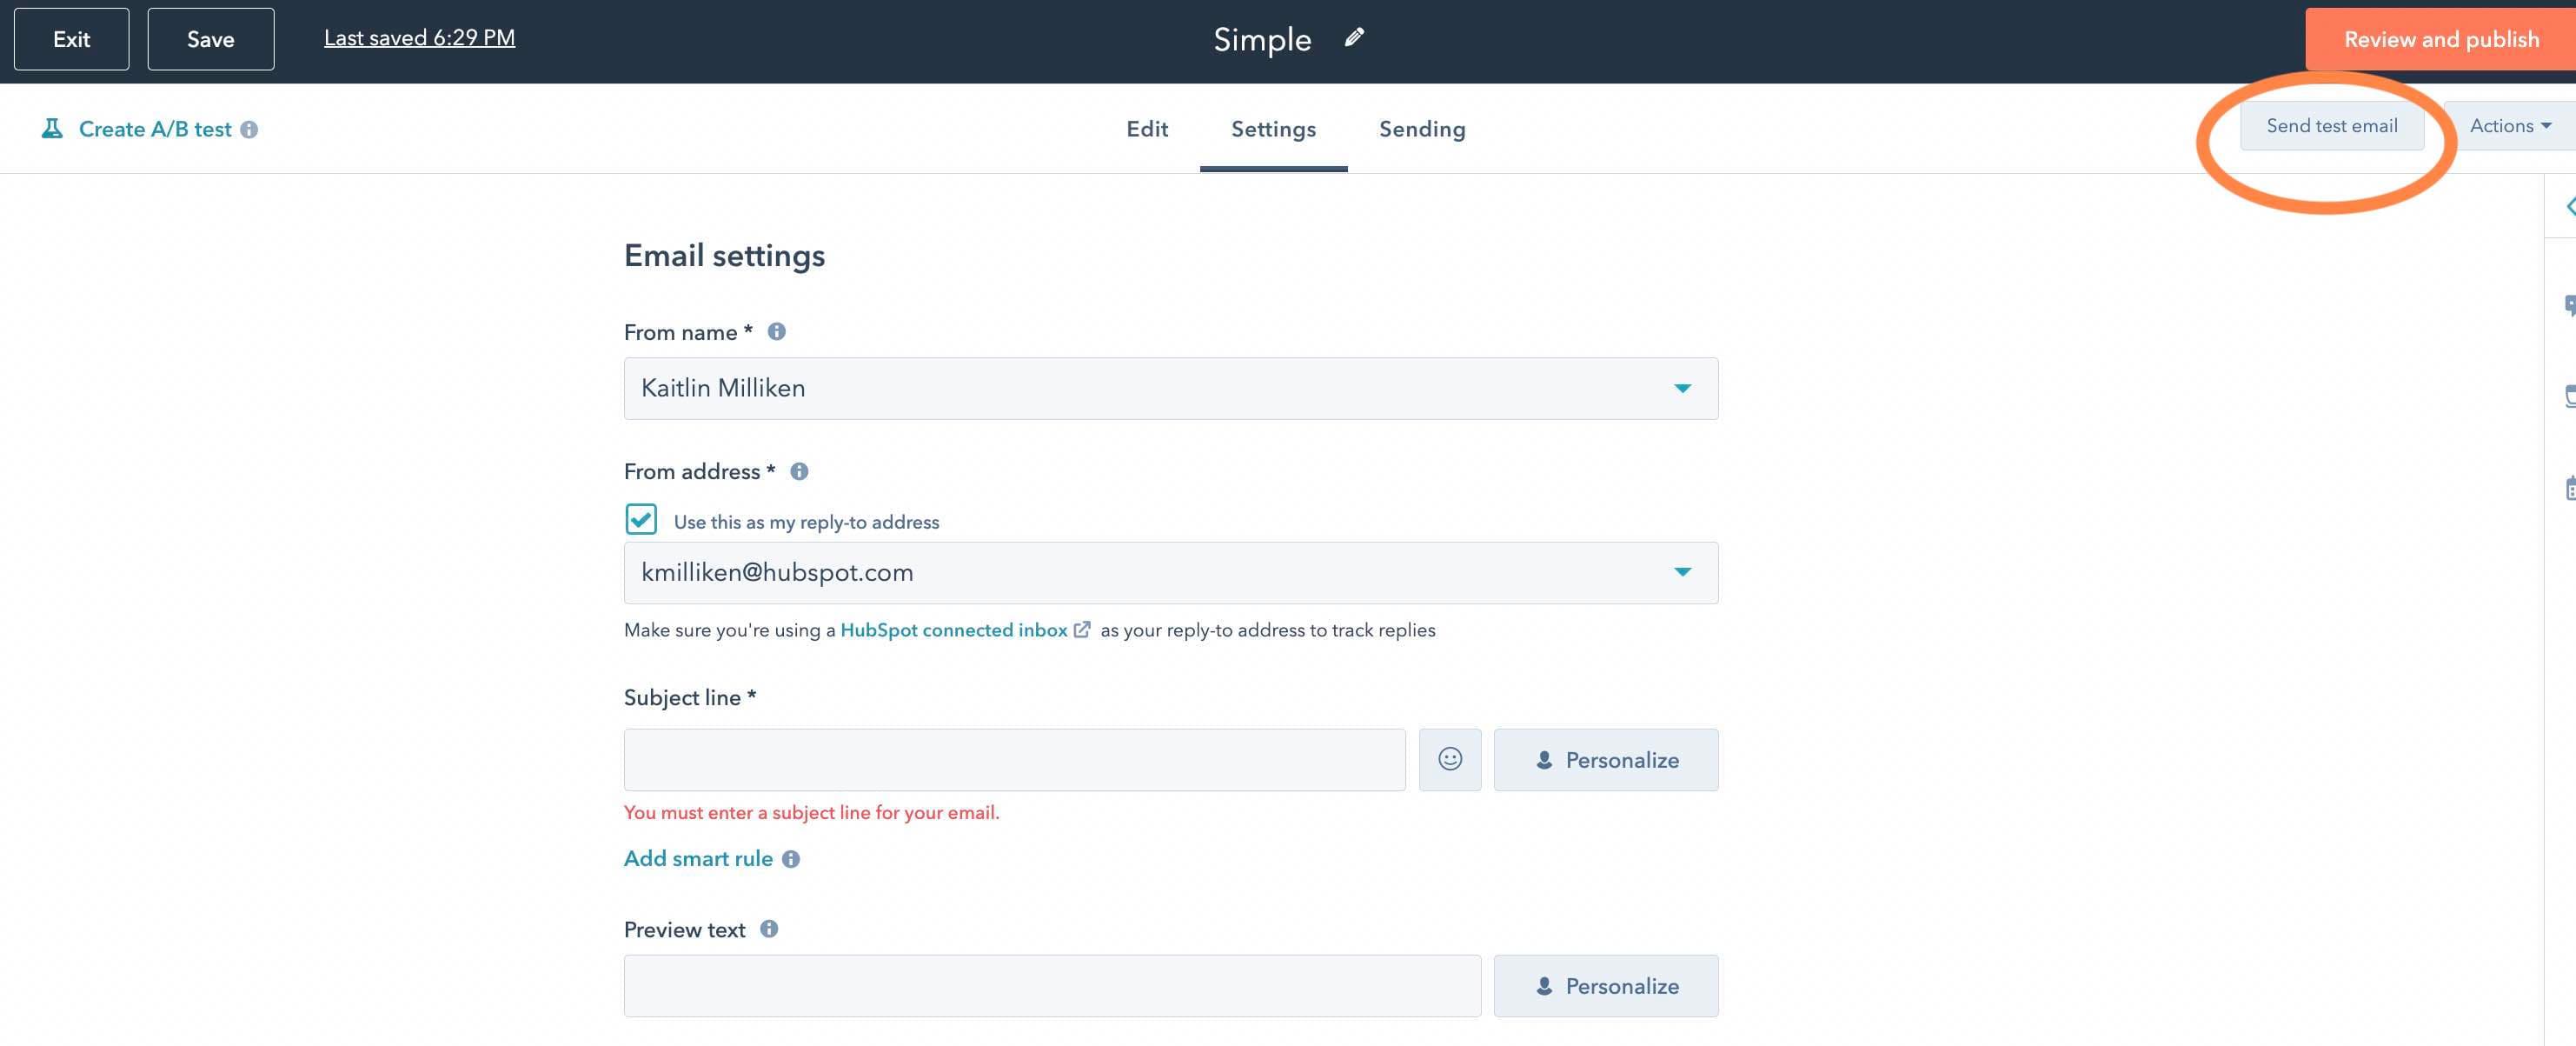Click the pencil icon next to Simple
This screenshot has width=2576, height=1046.
click(1354, 38)
